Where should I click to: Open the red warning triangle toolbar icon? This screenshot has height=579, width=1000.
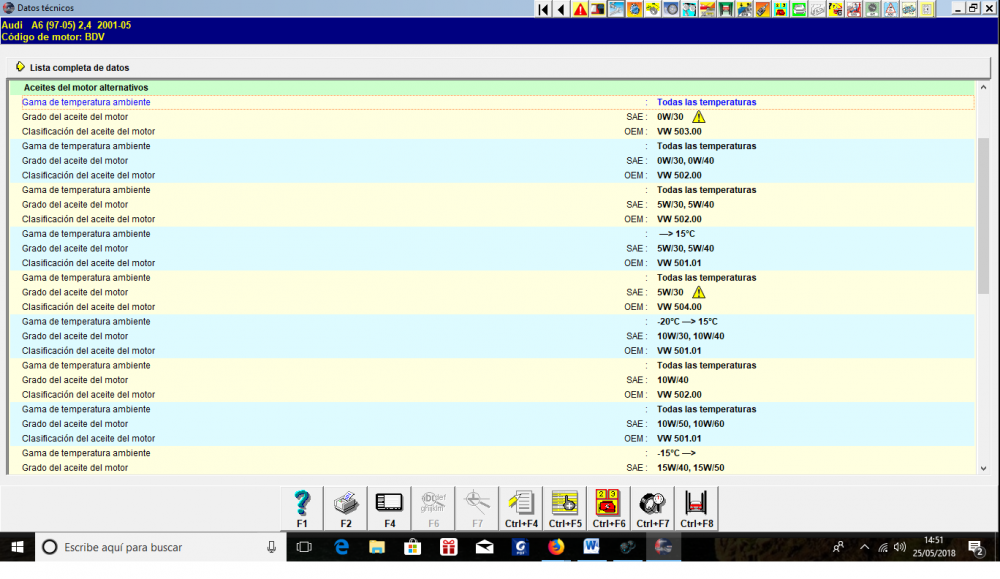pyautogui.click(x=580, y=9)
